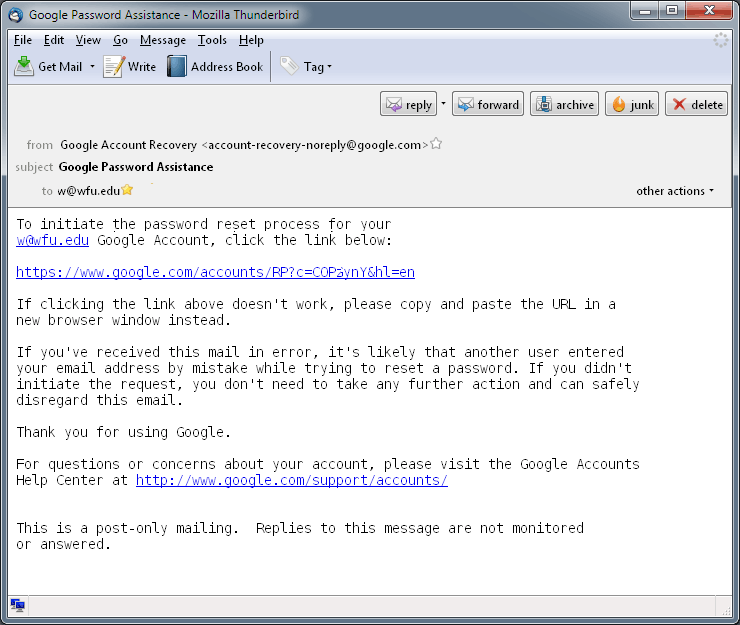Screen dimensions: 740x625
Task: Archive this message
Action: (x=564, y=104)
